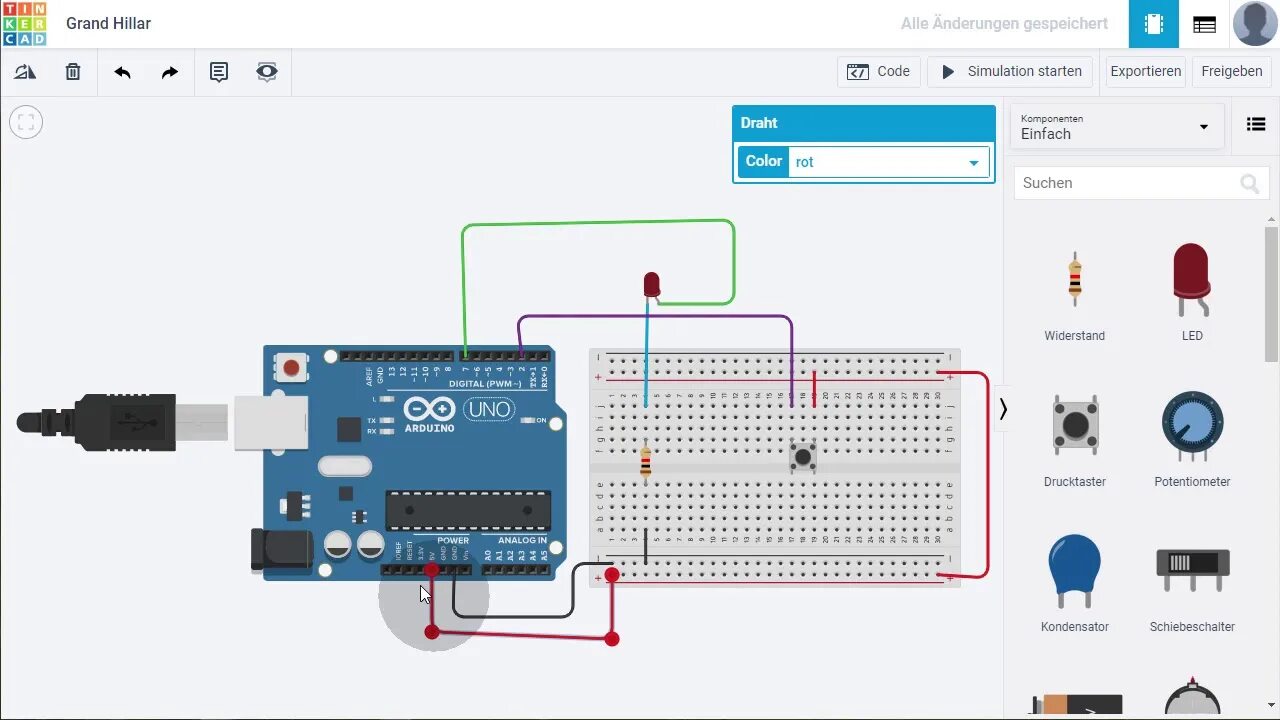This screenshot has width=1280, height=720.
Task: Expand the Komponenten Einfach dropdown
Action: point(1116,127)
